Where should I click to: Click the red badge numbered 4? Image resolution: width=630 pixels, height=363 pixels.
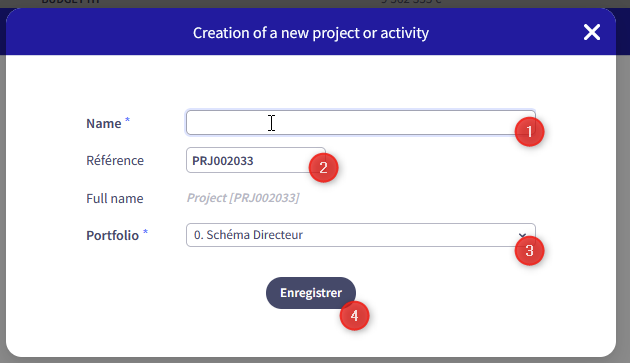click(354, 316)
